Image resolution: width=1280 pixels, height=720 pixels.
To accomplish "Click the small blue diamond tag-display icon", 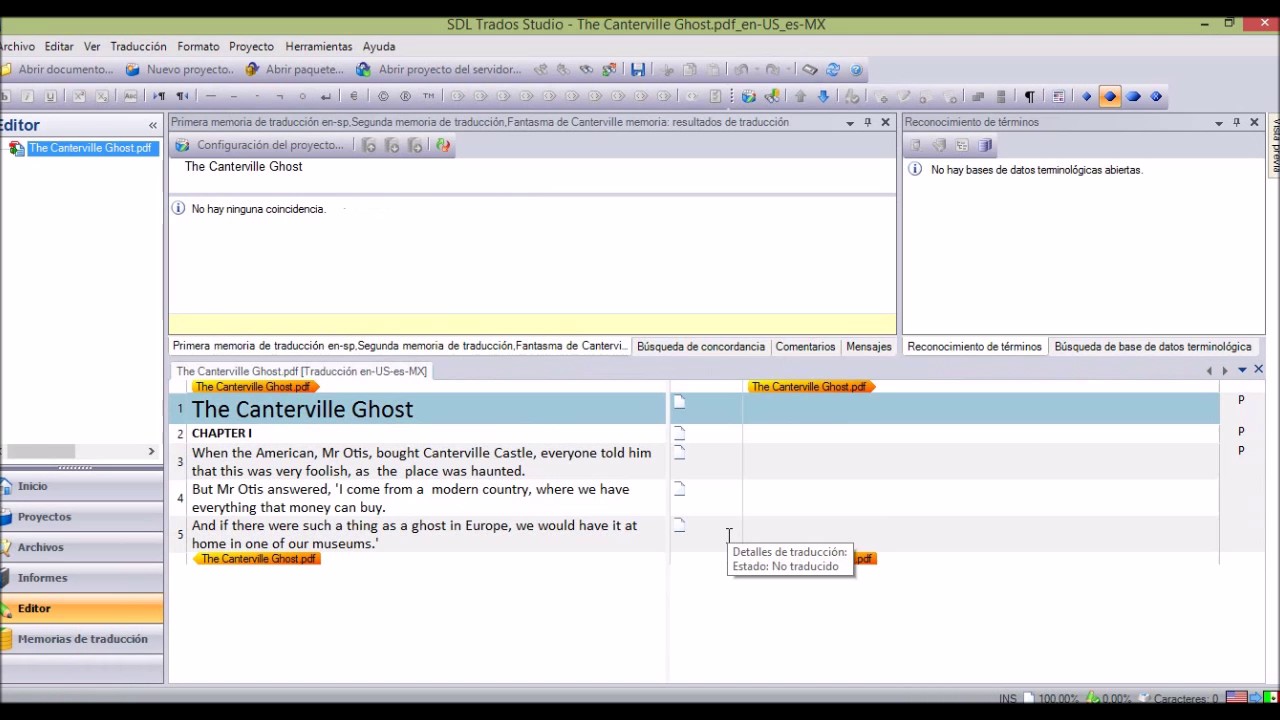I will tap(1087, 97).
